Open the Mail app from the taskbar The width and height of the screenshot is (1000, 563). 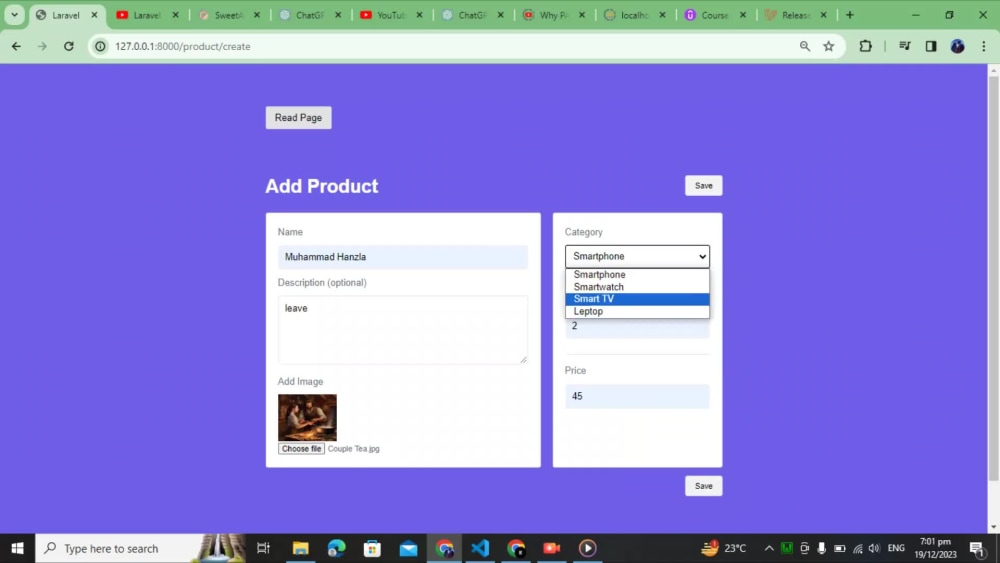(x=408, y=548)
